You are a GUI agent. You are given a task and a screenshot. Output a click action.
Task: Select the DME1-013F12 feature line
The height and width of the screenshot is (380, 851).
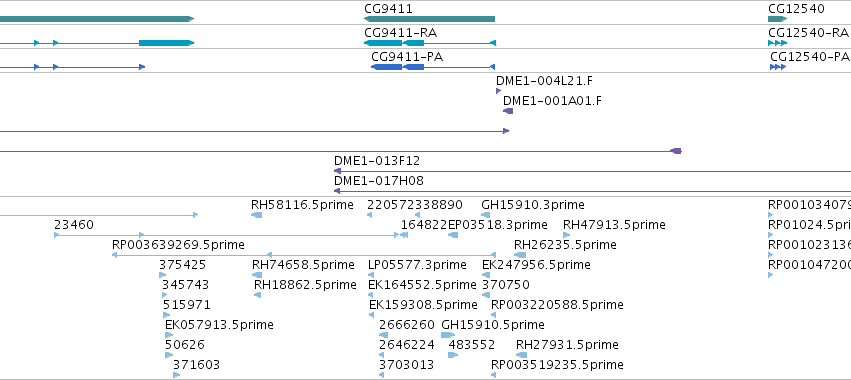[x=592, y=171]
